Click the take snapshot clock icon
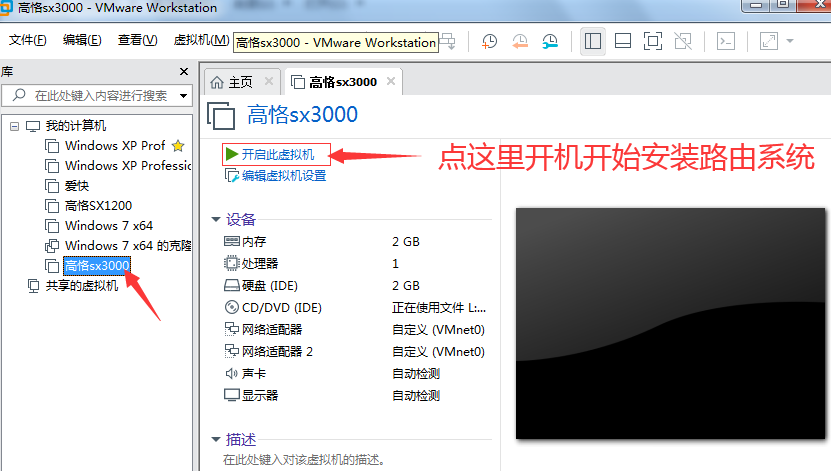Image resolution: width=831 pixels, height=471 pixels. (489, 41)
